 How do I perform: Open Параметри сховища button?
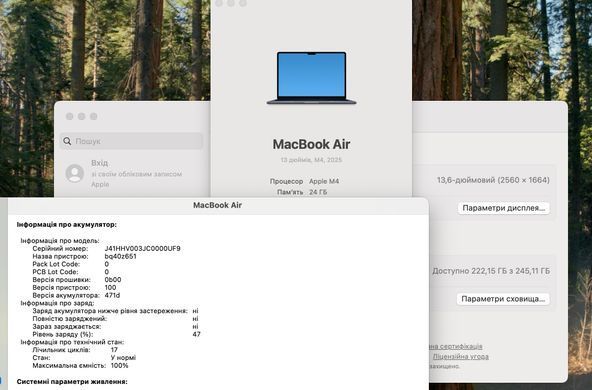click(503, 299)
